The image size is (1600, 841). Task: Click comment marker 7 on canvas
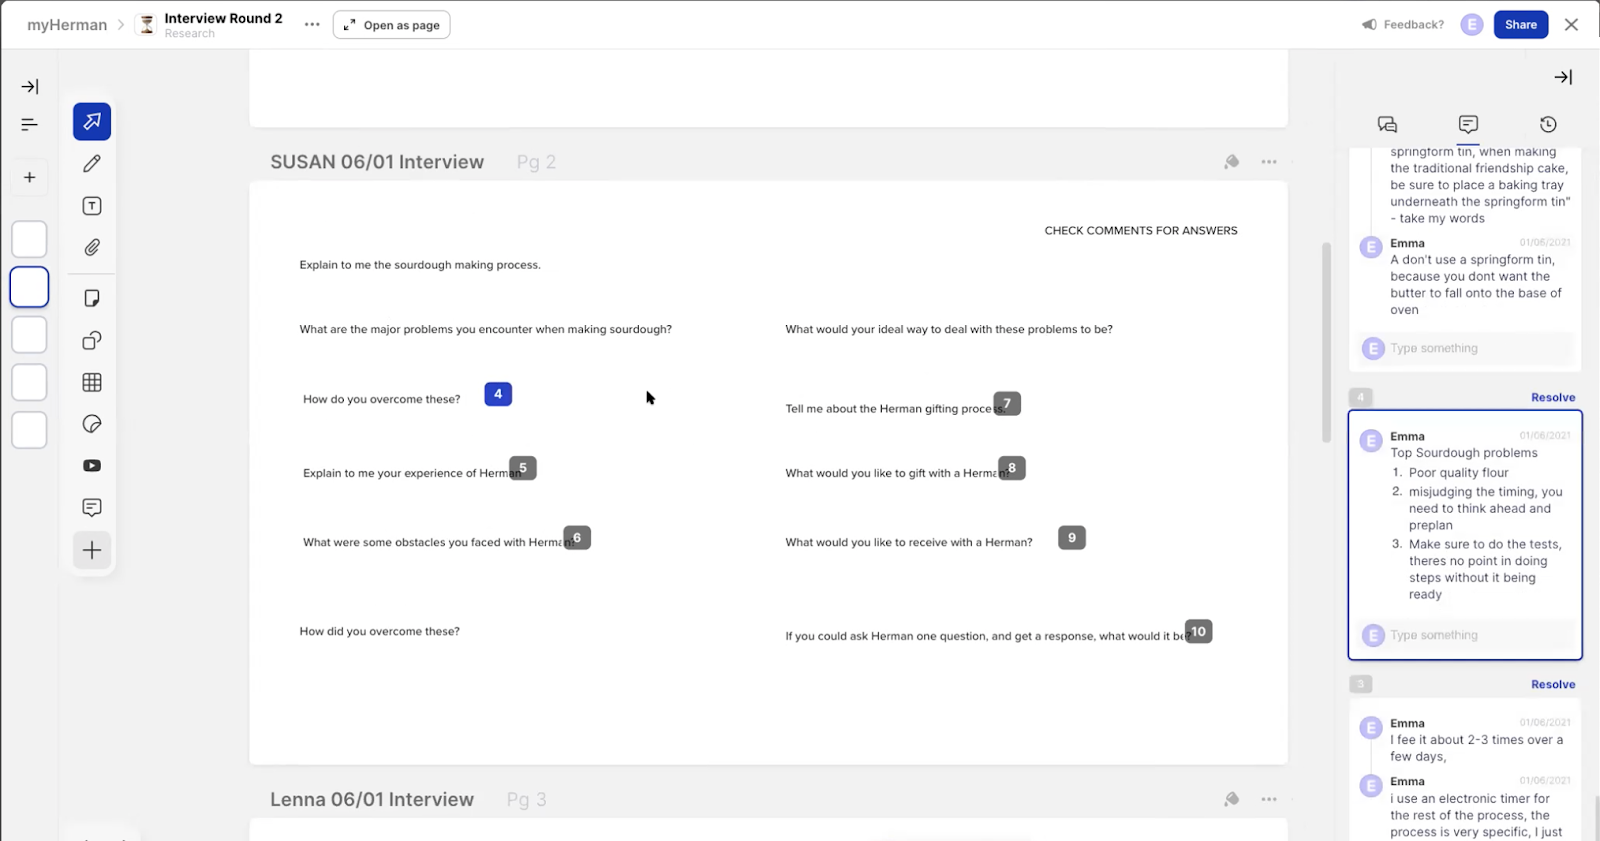point(1007,404)
